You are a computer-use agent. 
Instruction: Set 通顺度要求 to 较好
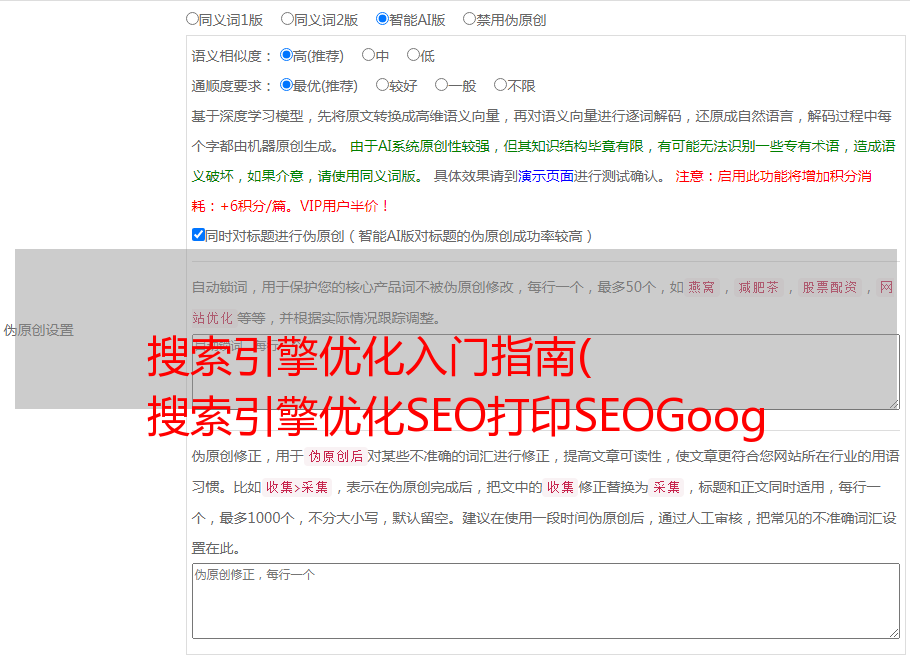pyautogui.click(x=382, y=85)
